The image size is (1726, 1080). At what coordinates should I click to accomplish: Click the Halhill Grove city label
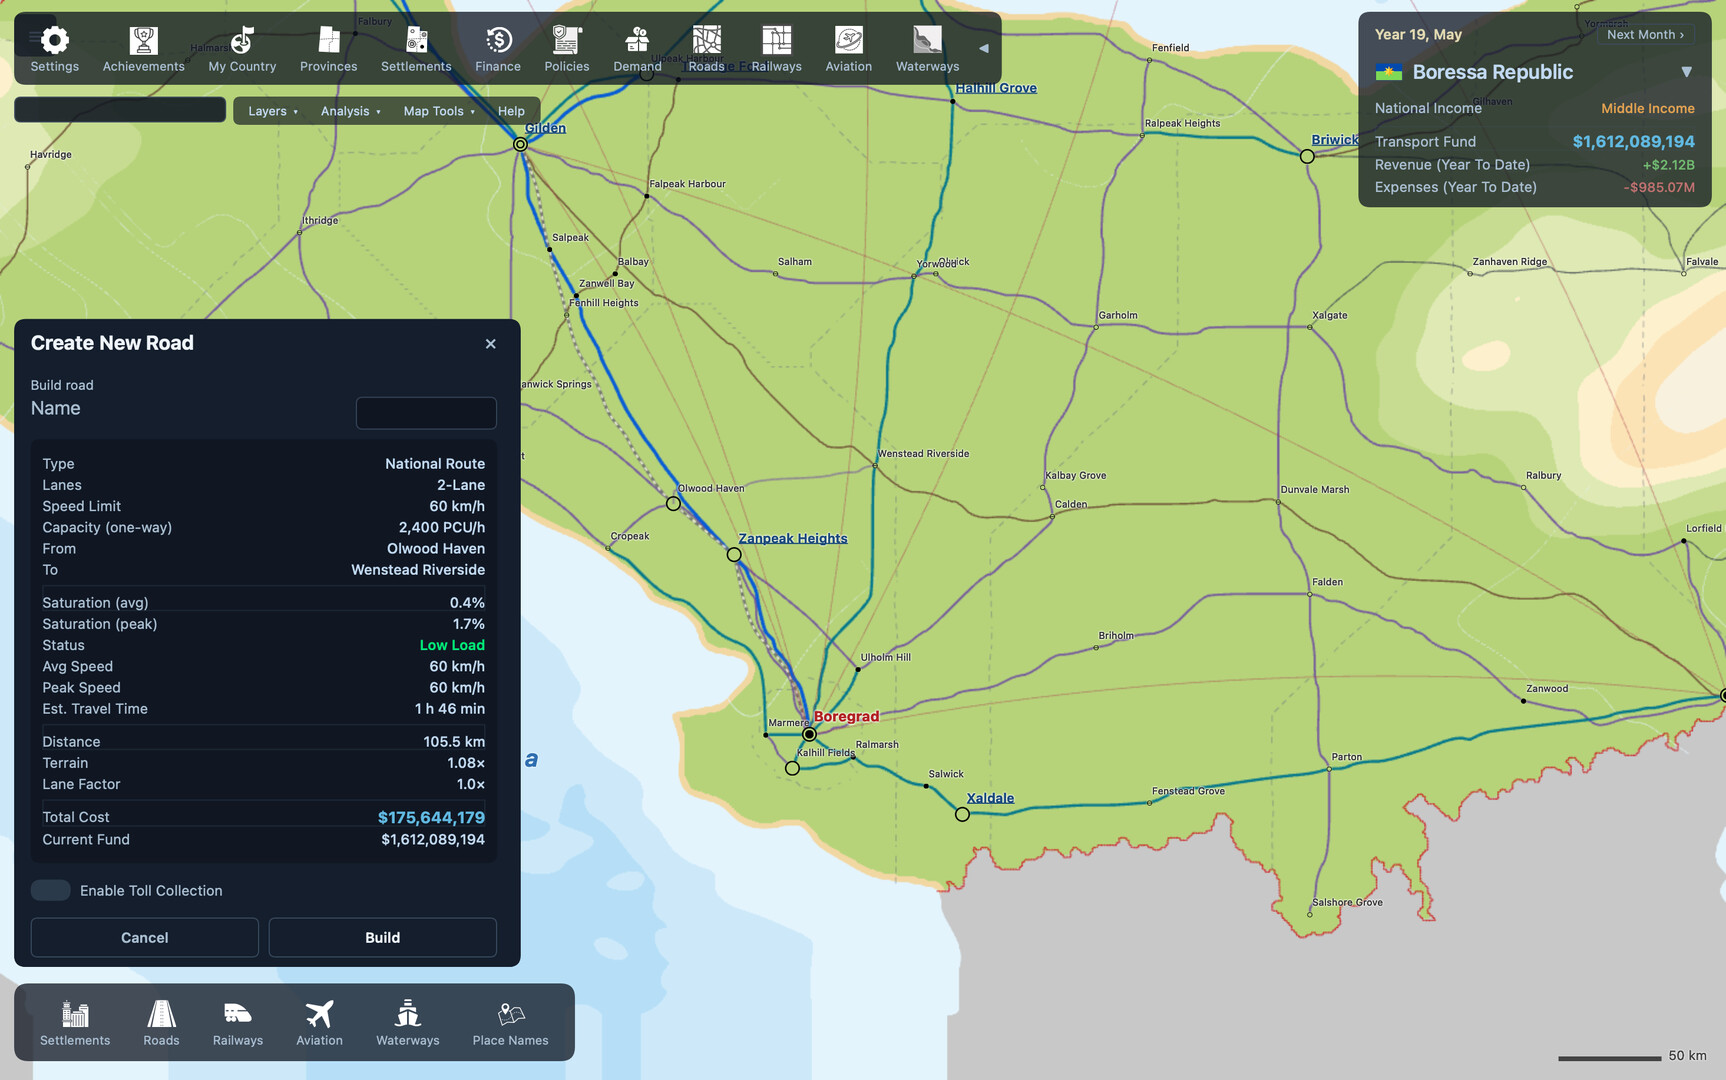996,88
